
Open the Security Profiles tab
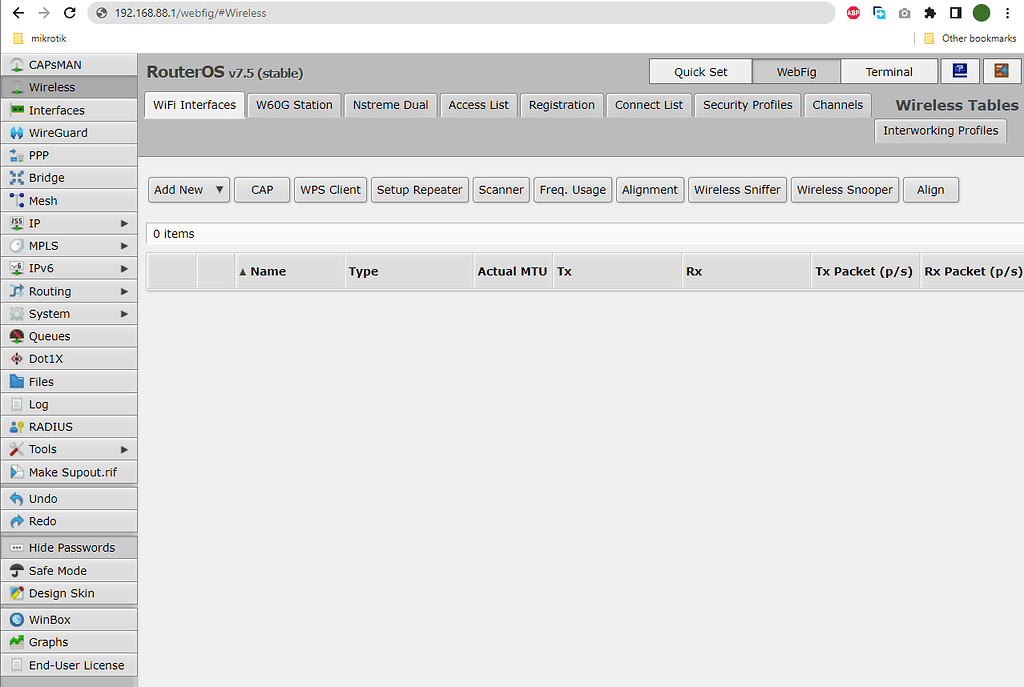tap(748, 105)
